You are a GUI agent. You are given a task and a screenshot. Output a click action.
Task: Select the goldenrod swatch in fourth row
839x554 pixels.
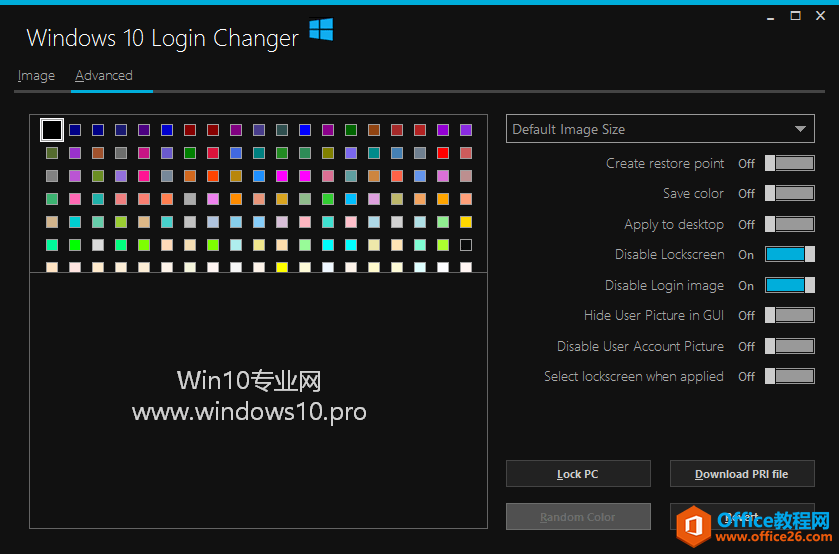click(x=282, y=199)
